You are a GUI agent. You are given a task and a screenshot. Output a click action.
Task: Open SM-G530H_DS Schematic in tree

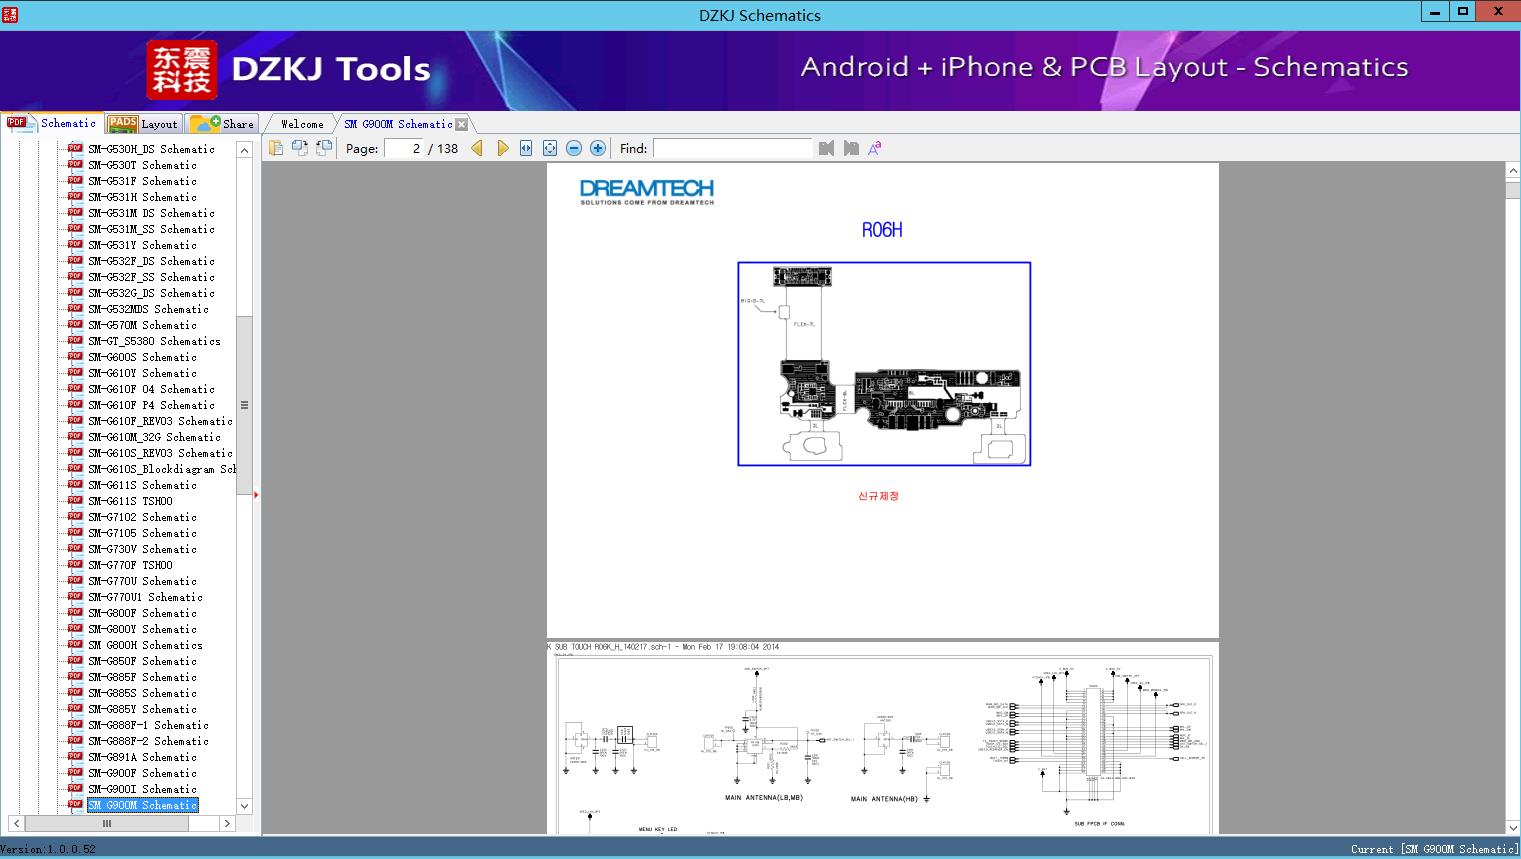(151, 149)
